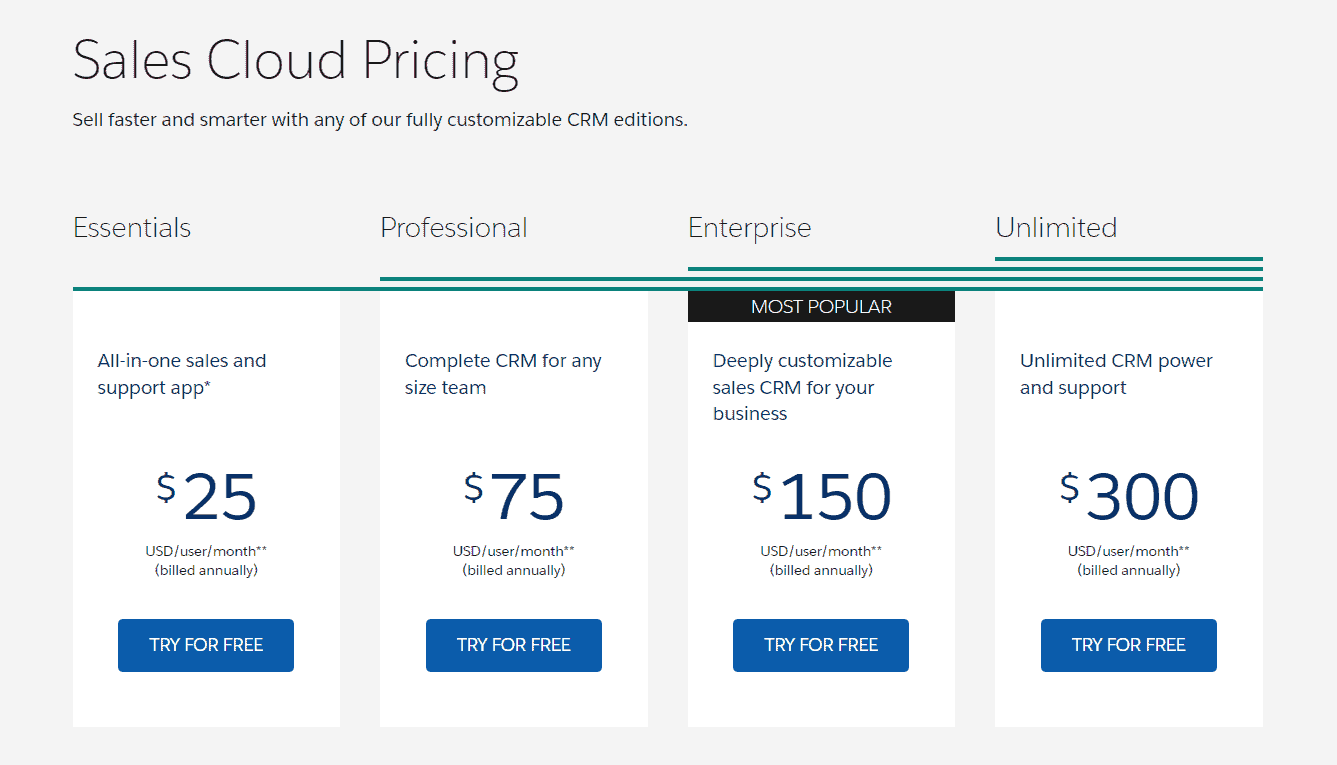Click the $150 Enterprise price
1337x765 pixels.
click(x=822, y=497)
